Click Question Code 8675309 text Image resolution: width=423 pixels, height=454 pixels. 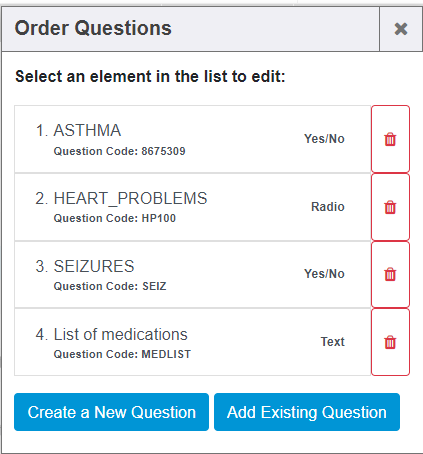click(119, 151)
